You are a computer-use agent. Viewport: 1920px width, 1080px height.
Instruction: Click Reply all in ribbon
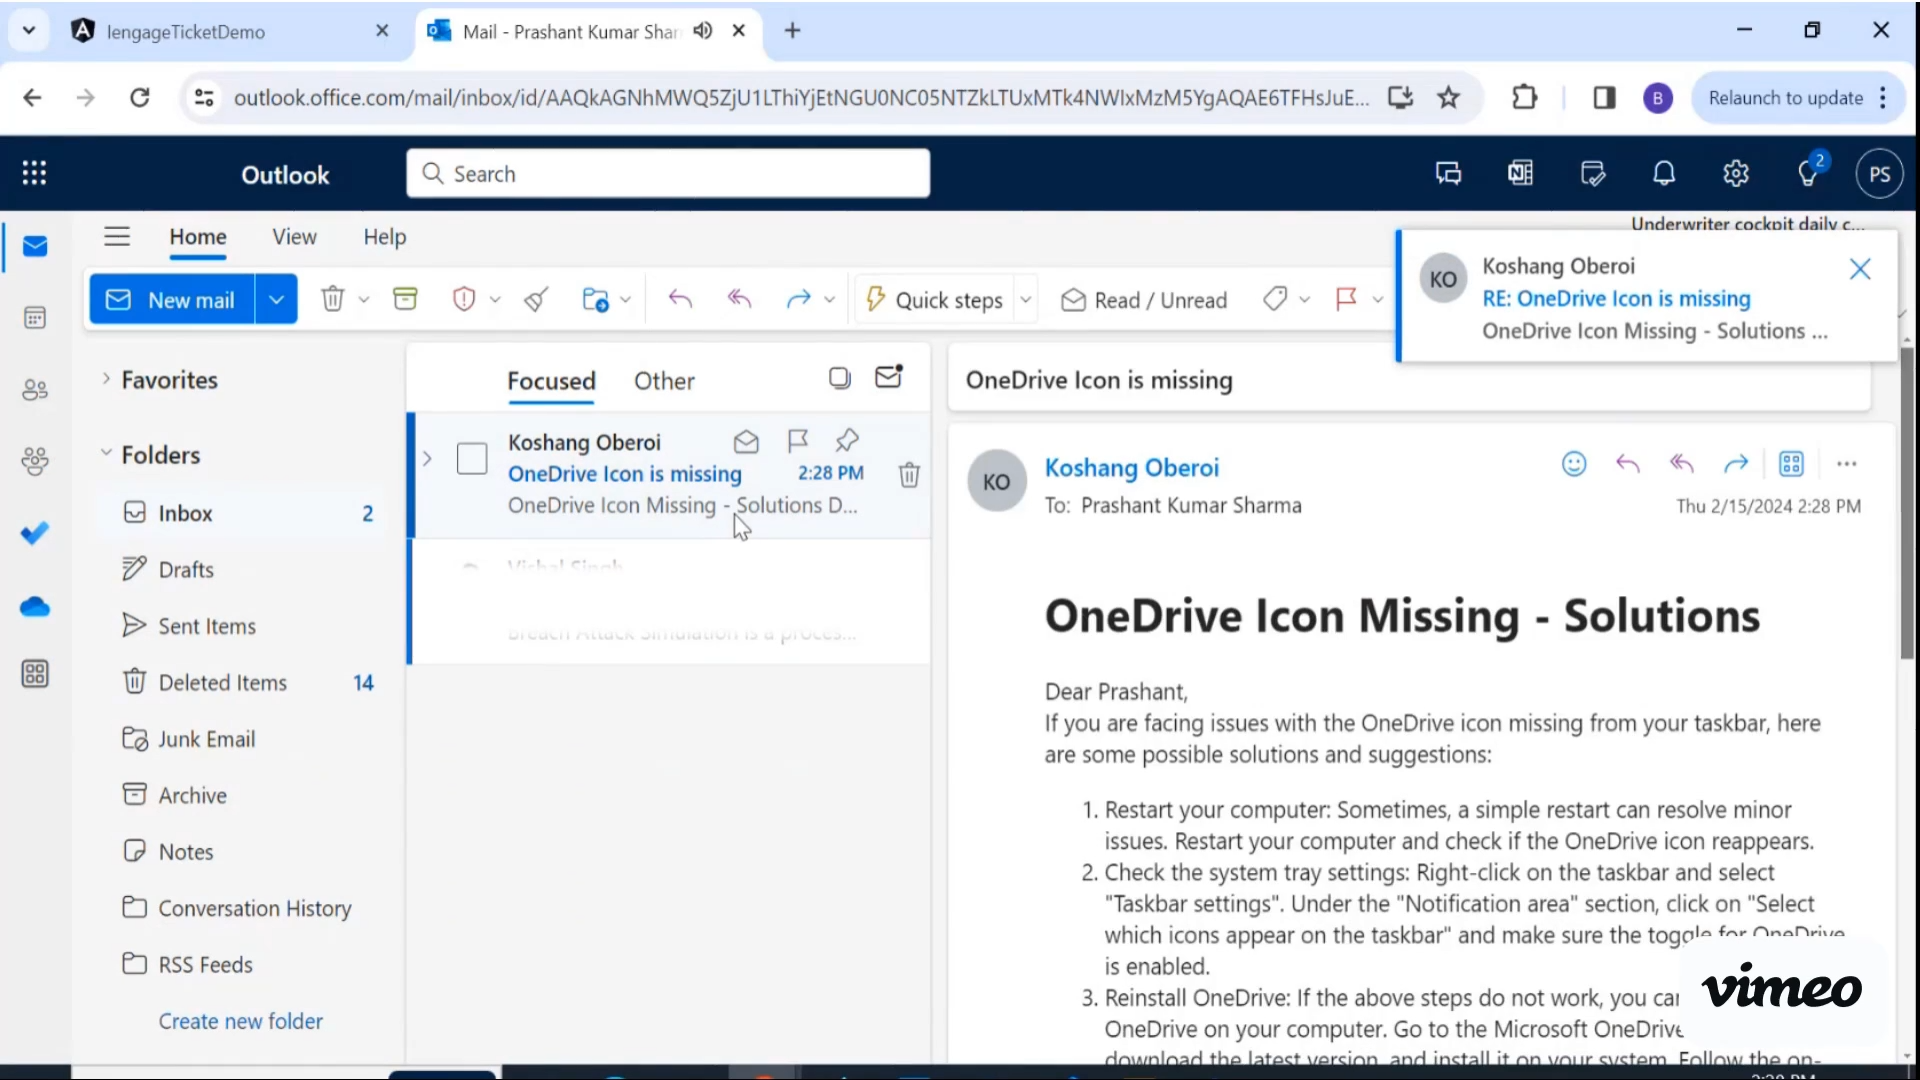739,299
